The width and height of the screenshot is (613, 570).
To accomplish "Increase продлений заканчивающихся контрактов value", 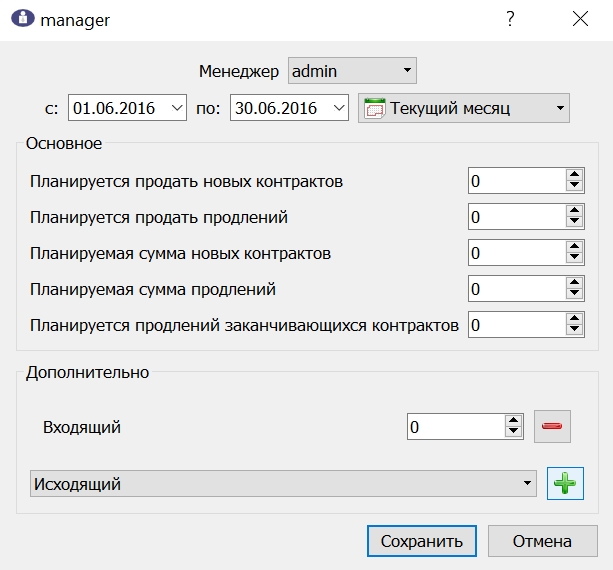I will pyautogui.click(x=574, y=319).
